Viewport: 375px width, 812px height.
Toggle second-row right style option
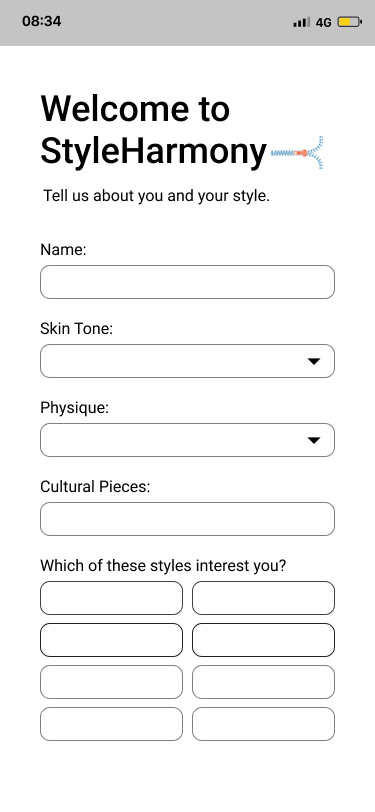click(x=264, y=640)
